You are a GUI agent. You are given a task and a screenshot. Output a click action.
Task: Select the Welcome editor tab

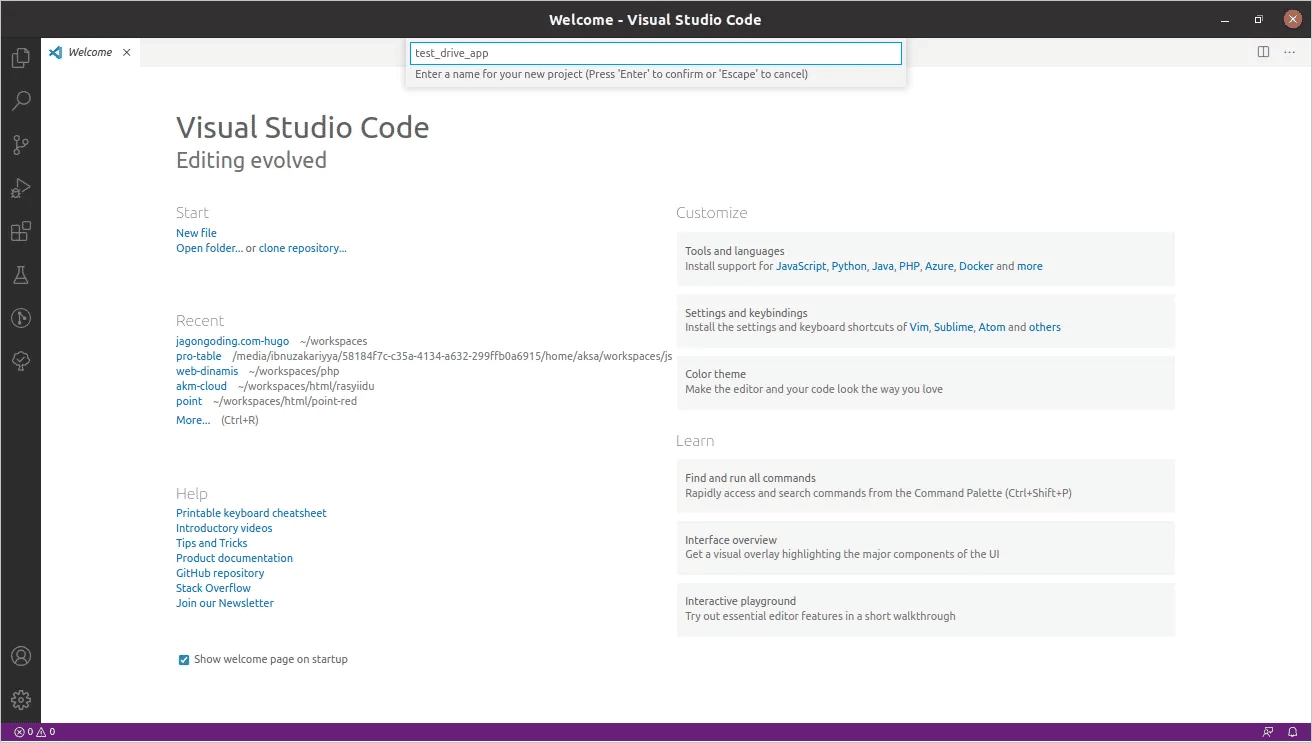90,52
